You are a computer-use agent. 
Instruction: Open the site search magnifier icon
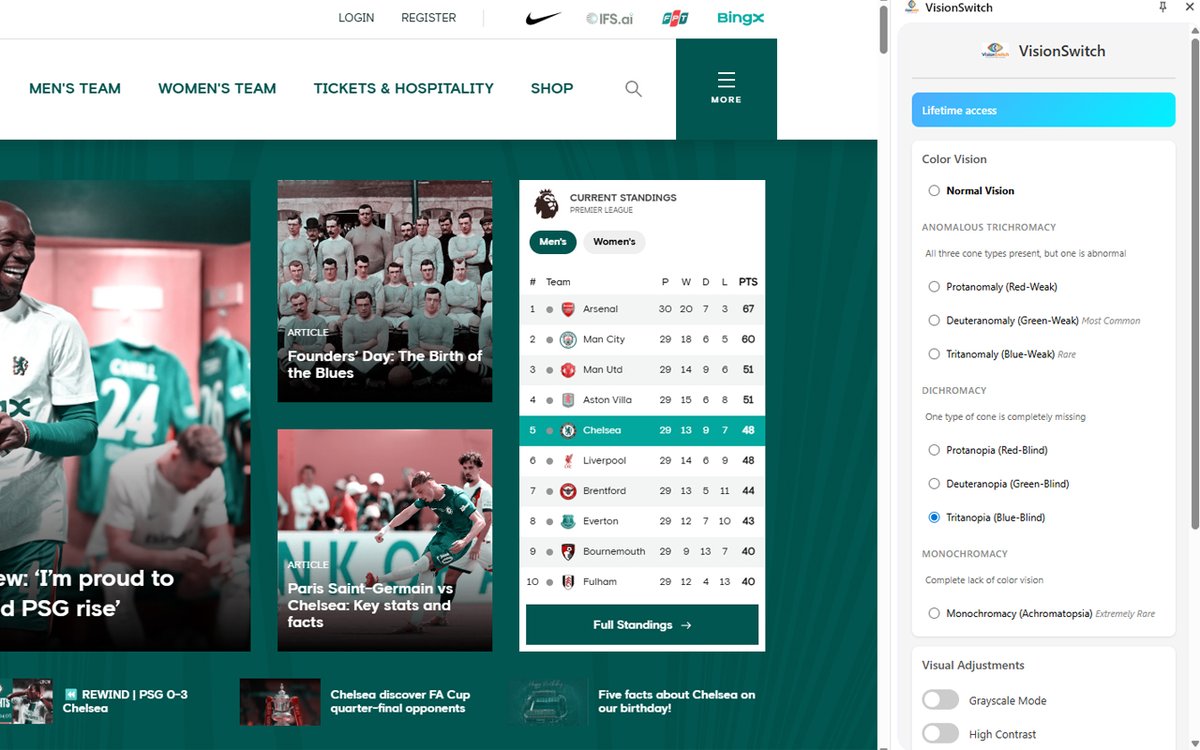pyautogui.click(x=633, y=88)
